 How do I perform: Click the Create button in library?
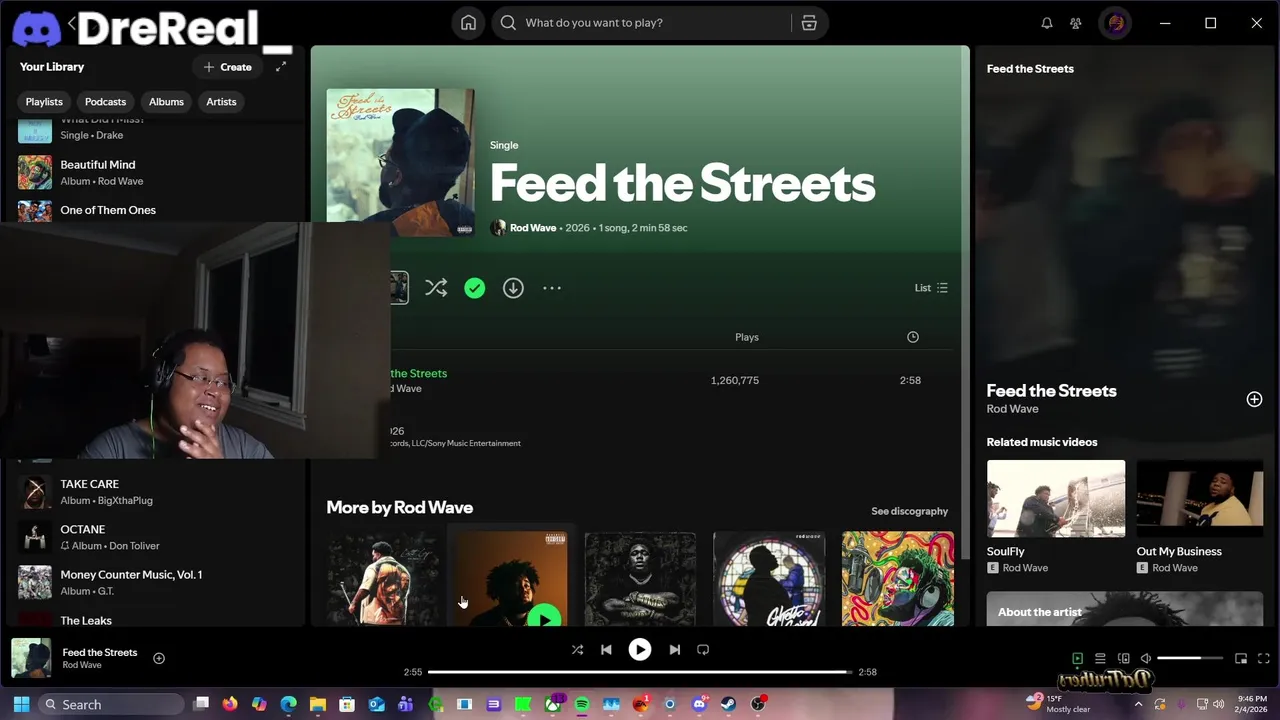coord(227,67)
